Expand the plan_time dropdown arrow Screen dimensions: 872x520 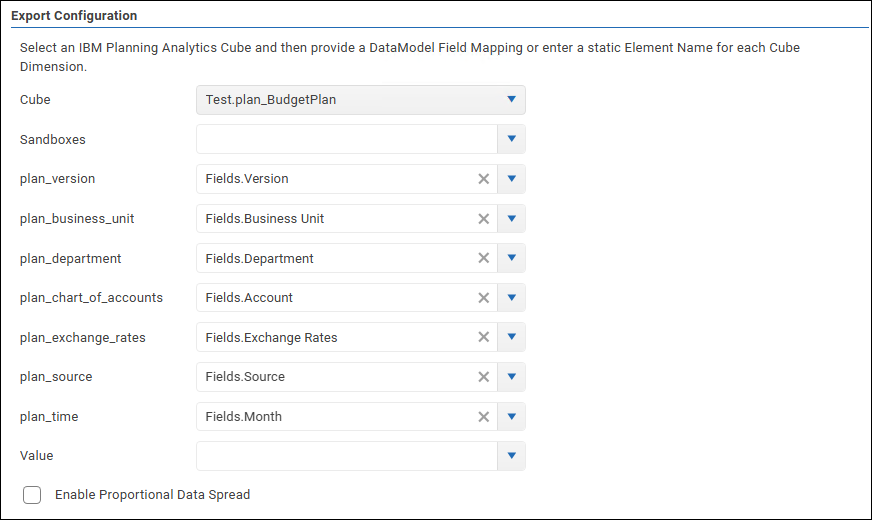tap(511, 417)
